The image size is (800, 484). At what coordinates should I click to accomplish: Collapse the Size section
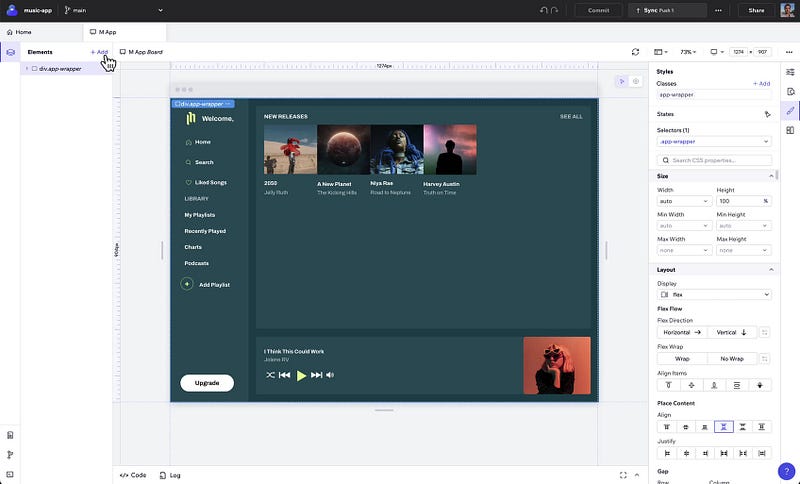click(x=771, y=176)
